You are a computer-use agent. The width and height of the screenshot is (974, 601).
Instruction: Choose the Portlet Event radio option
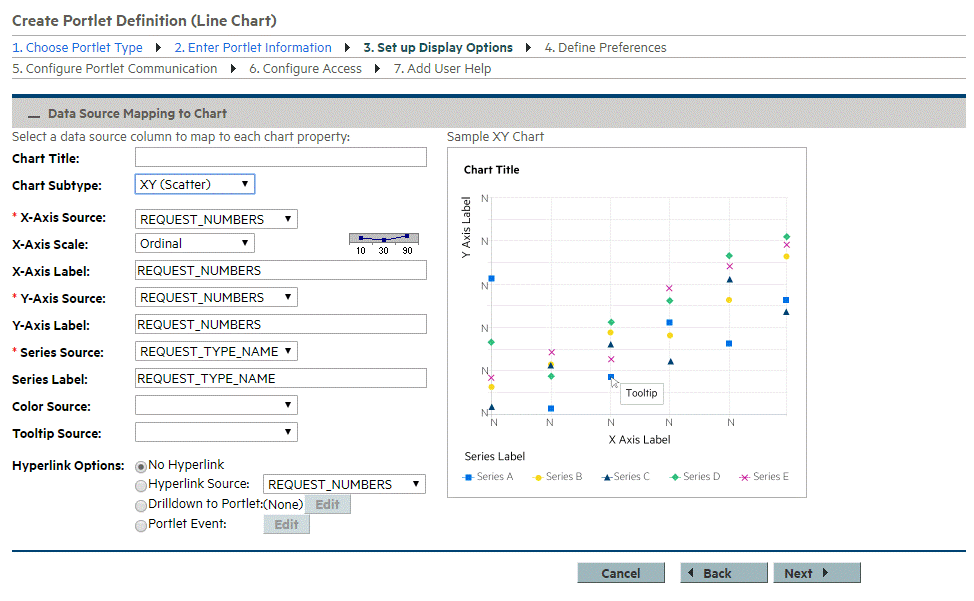coord(140,525)
